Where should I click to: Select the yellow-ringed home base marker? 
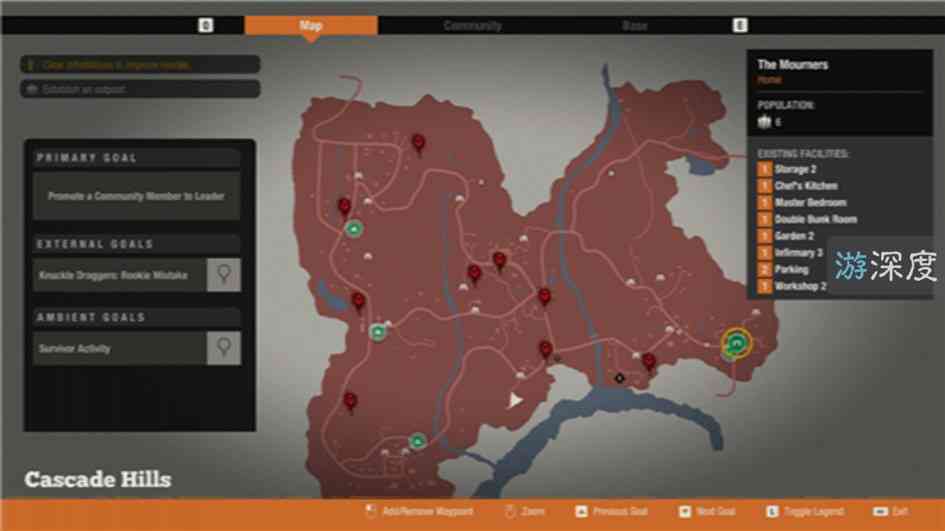click(x=736, y=344)
